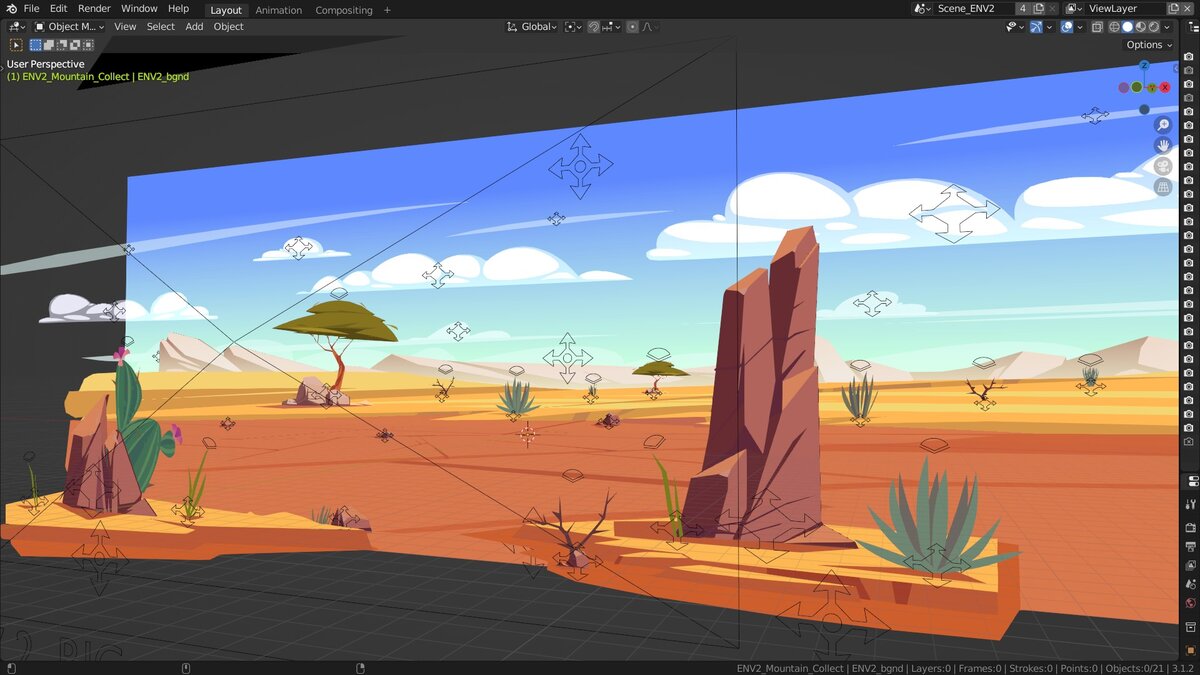This screenshot has height=675, width=1200.
Task: Open the shading options dropdown arrow
Action: pyautogui.click(x=1167, y=27)
